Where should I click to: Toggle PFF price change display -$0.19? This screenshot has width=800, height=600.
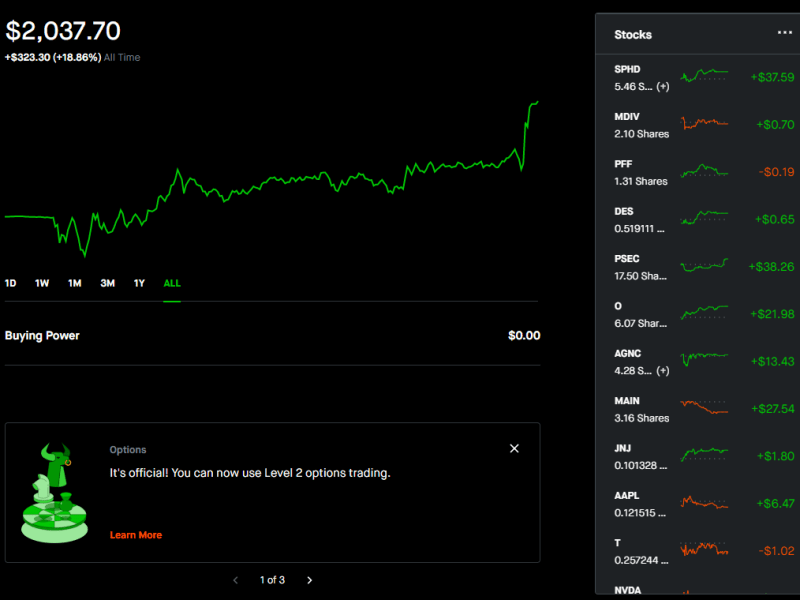pos(775,172)
